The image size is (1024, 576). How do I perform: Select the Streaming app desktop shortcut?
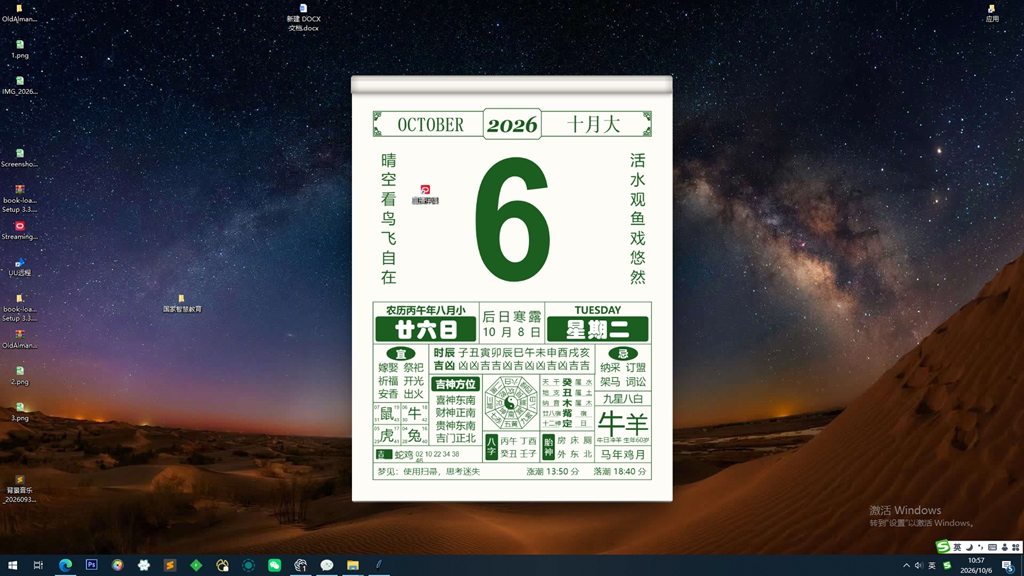20,231
